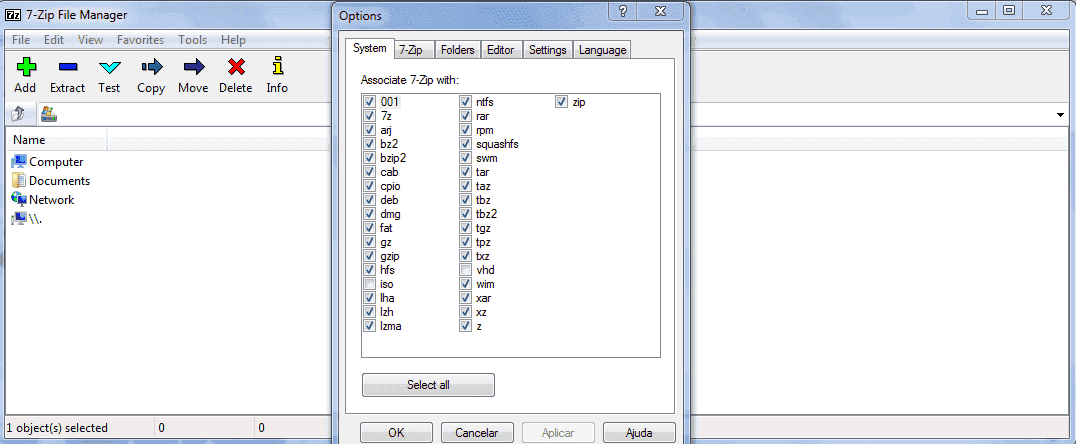The image size is (1076, 444).
Task: Select the Copy toolbar icon
Action: pos(151,67)
